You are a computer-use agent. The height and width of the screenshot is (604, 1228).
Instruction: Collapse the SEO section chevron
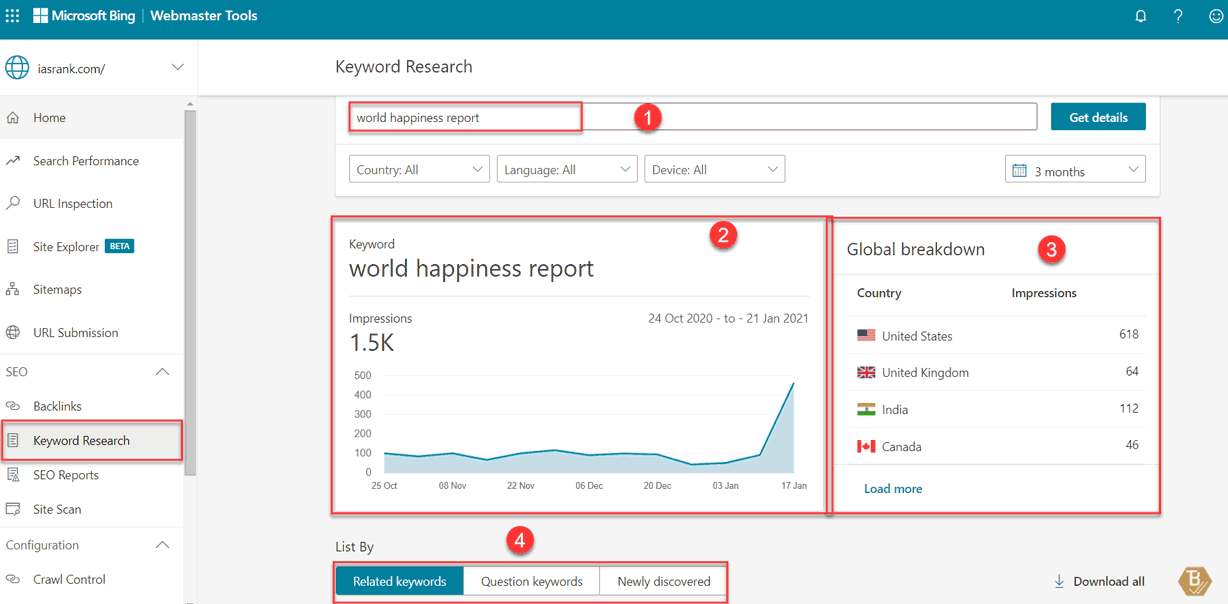pos(162,372)
